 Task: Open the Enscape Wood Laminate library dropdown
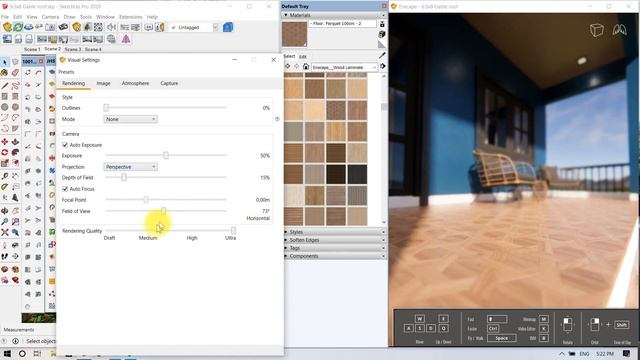(344, 67)
